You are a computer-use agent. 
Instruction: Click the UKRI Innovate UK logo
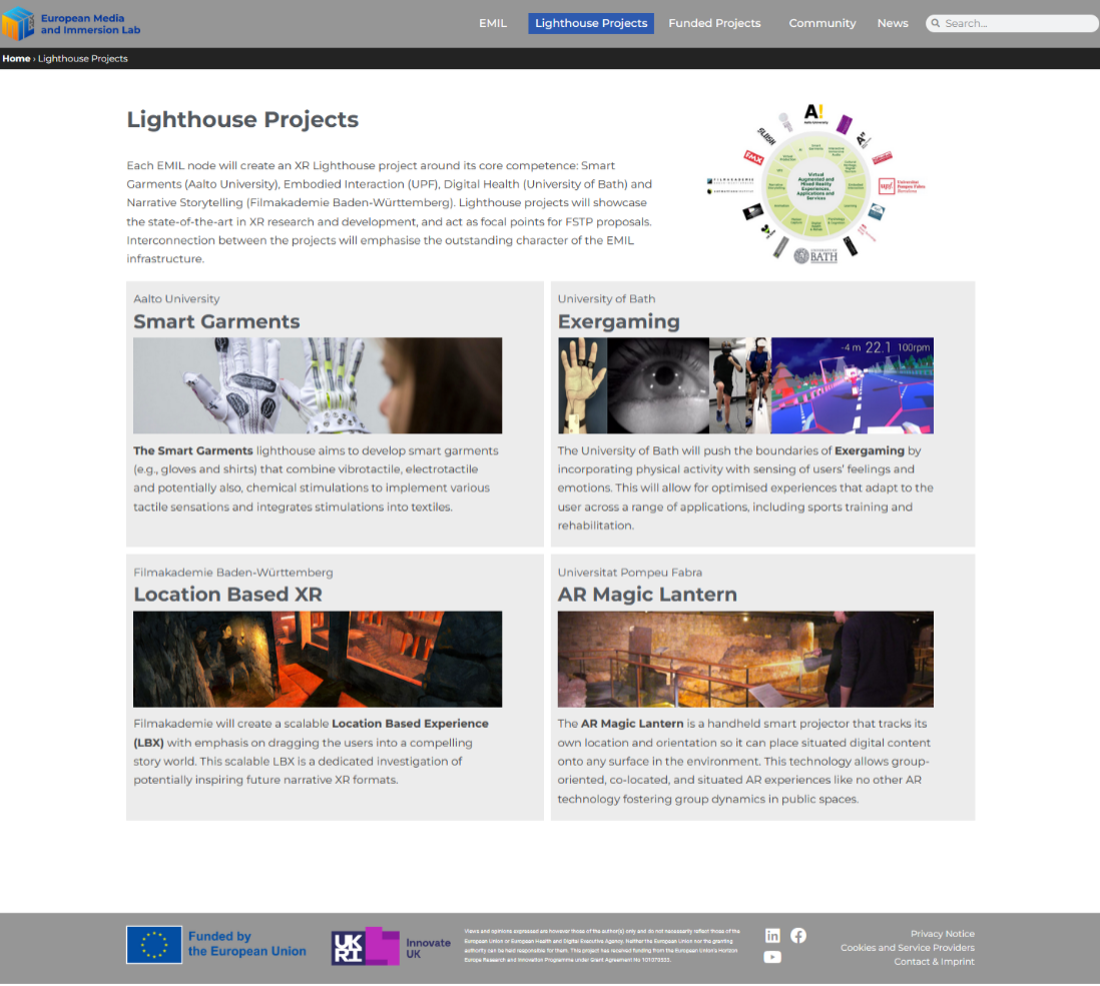click(x=391, y=945)
